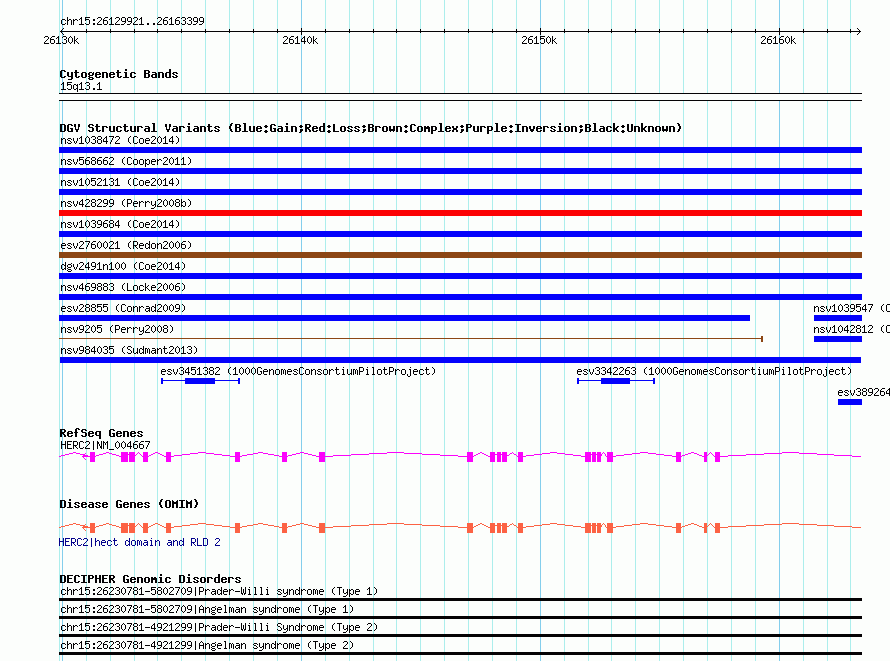Click the 26150k ruler tick label
The image size is (890, 661).
pyautogui.click(x=539, y=40)
